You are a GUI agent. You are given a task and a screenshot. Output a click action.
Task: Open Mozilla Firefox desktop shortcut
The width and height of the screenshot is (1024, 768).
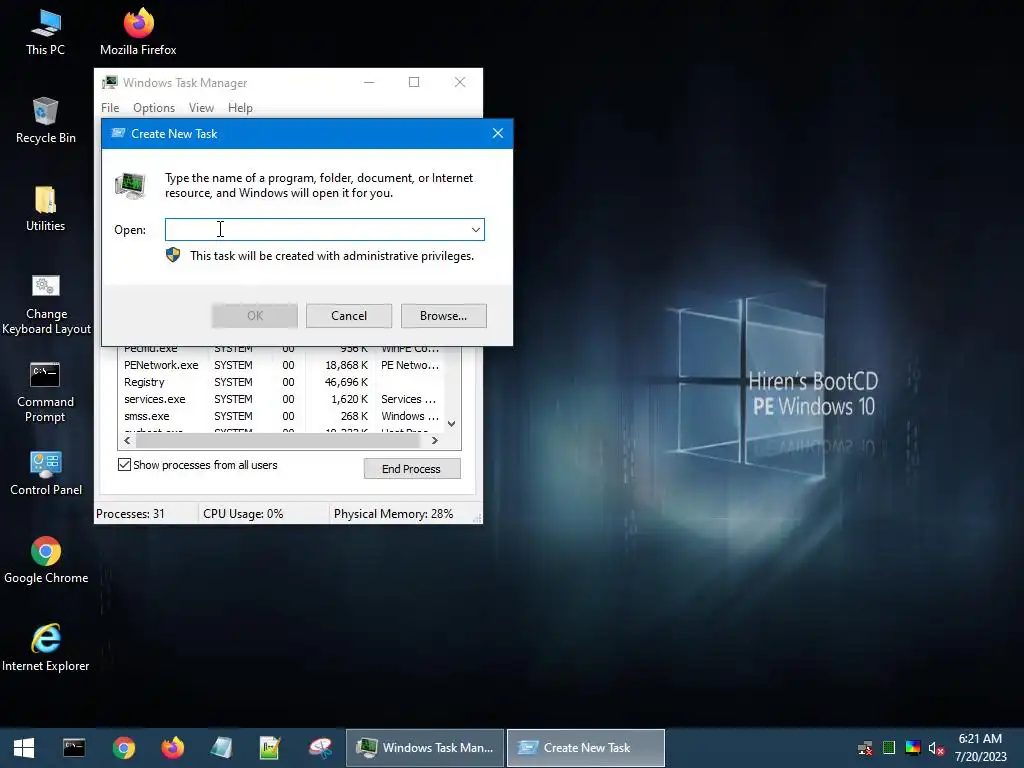click(x=138, y=31)
